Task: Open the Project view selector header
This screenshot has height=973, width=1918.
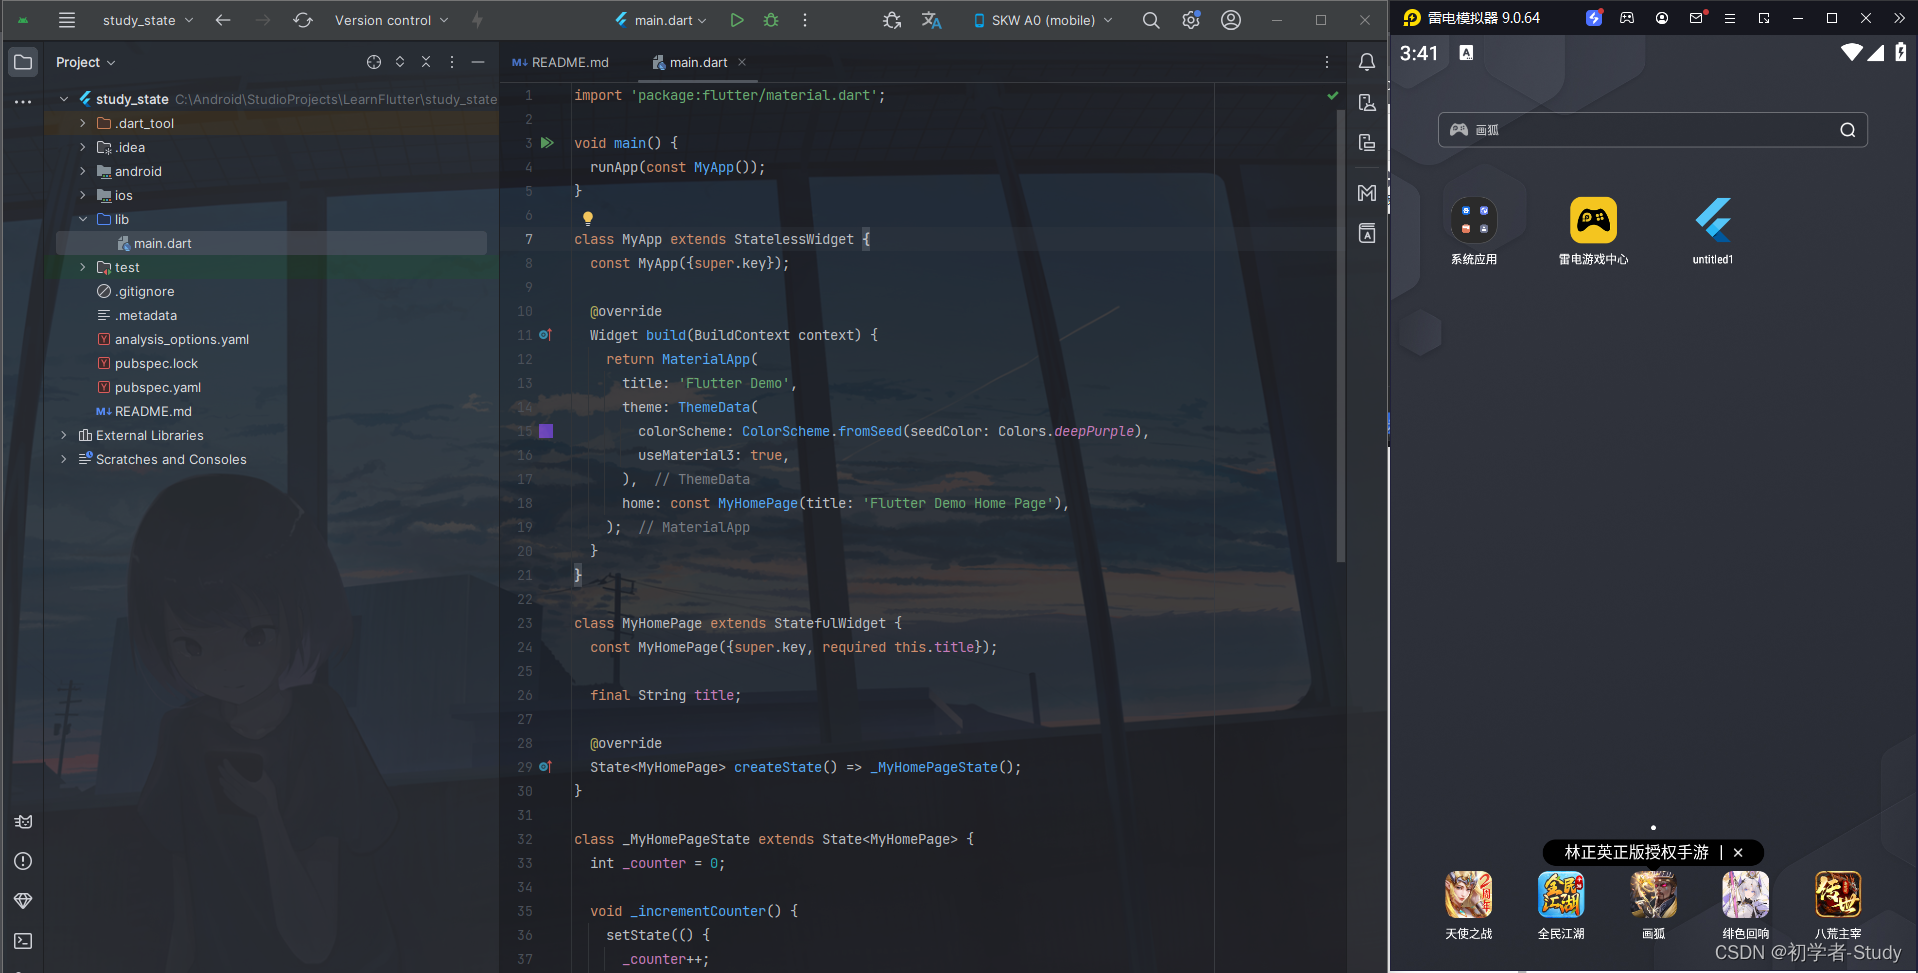Action: tap(86, 62)
